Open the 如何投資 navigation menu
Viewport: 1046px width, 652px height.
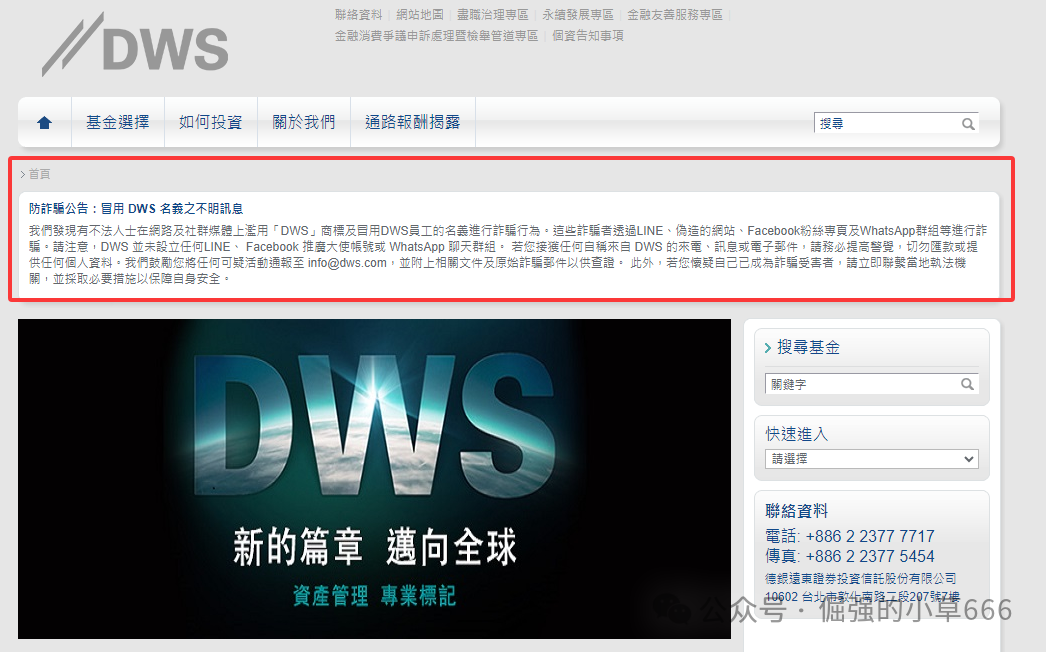pos(210,122)
